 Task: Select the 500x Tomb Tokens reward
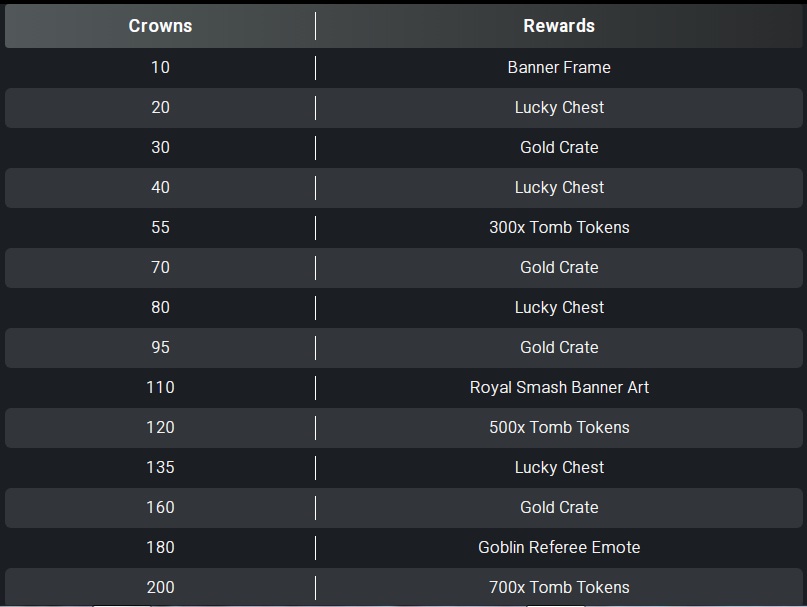559,427
